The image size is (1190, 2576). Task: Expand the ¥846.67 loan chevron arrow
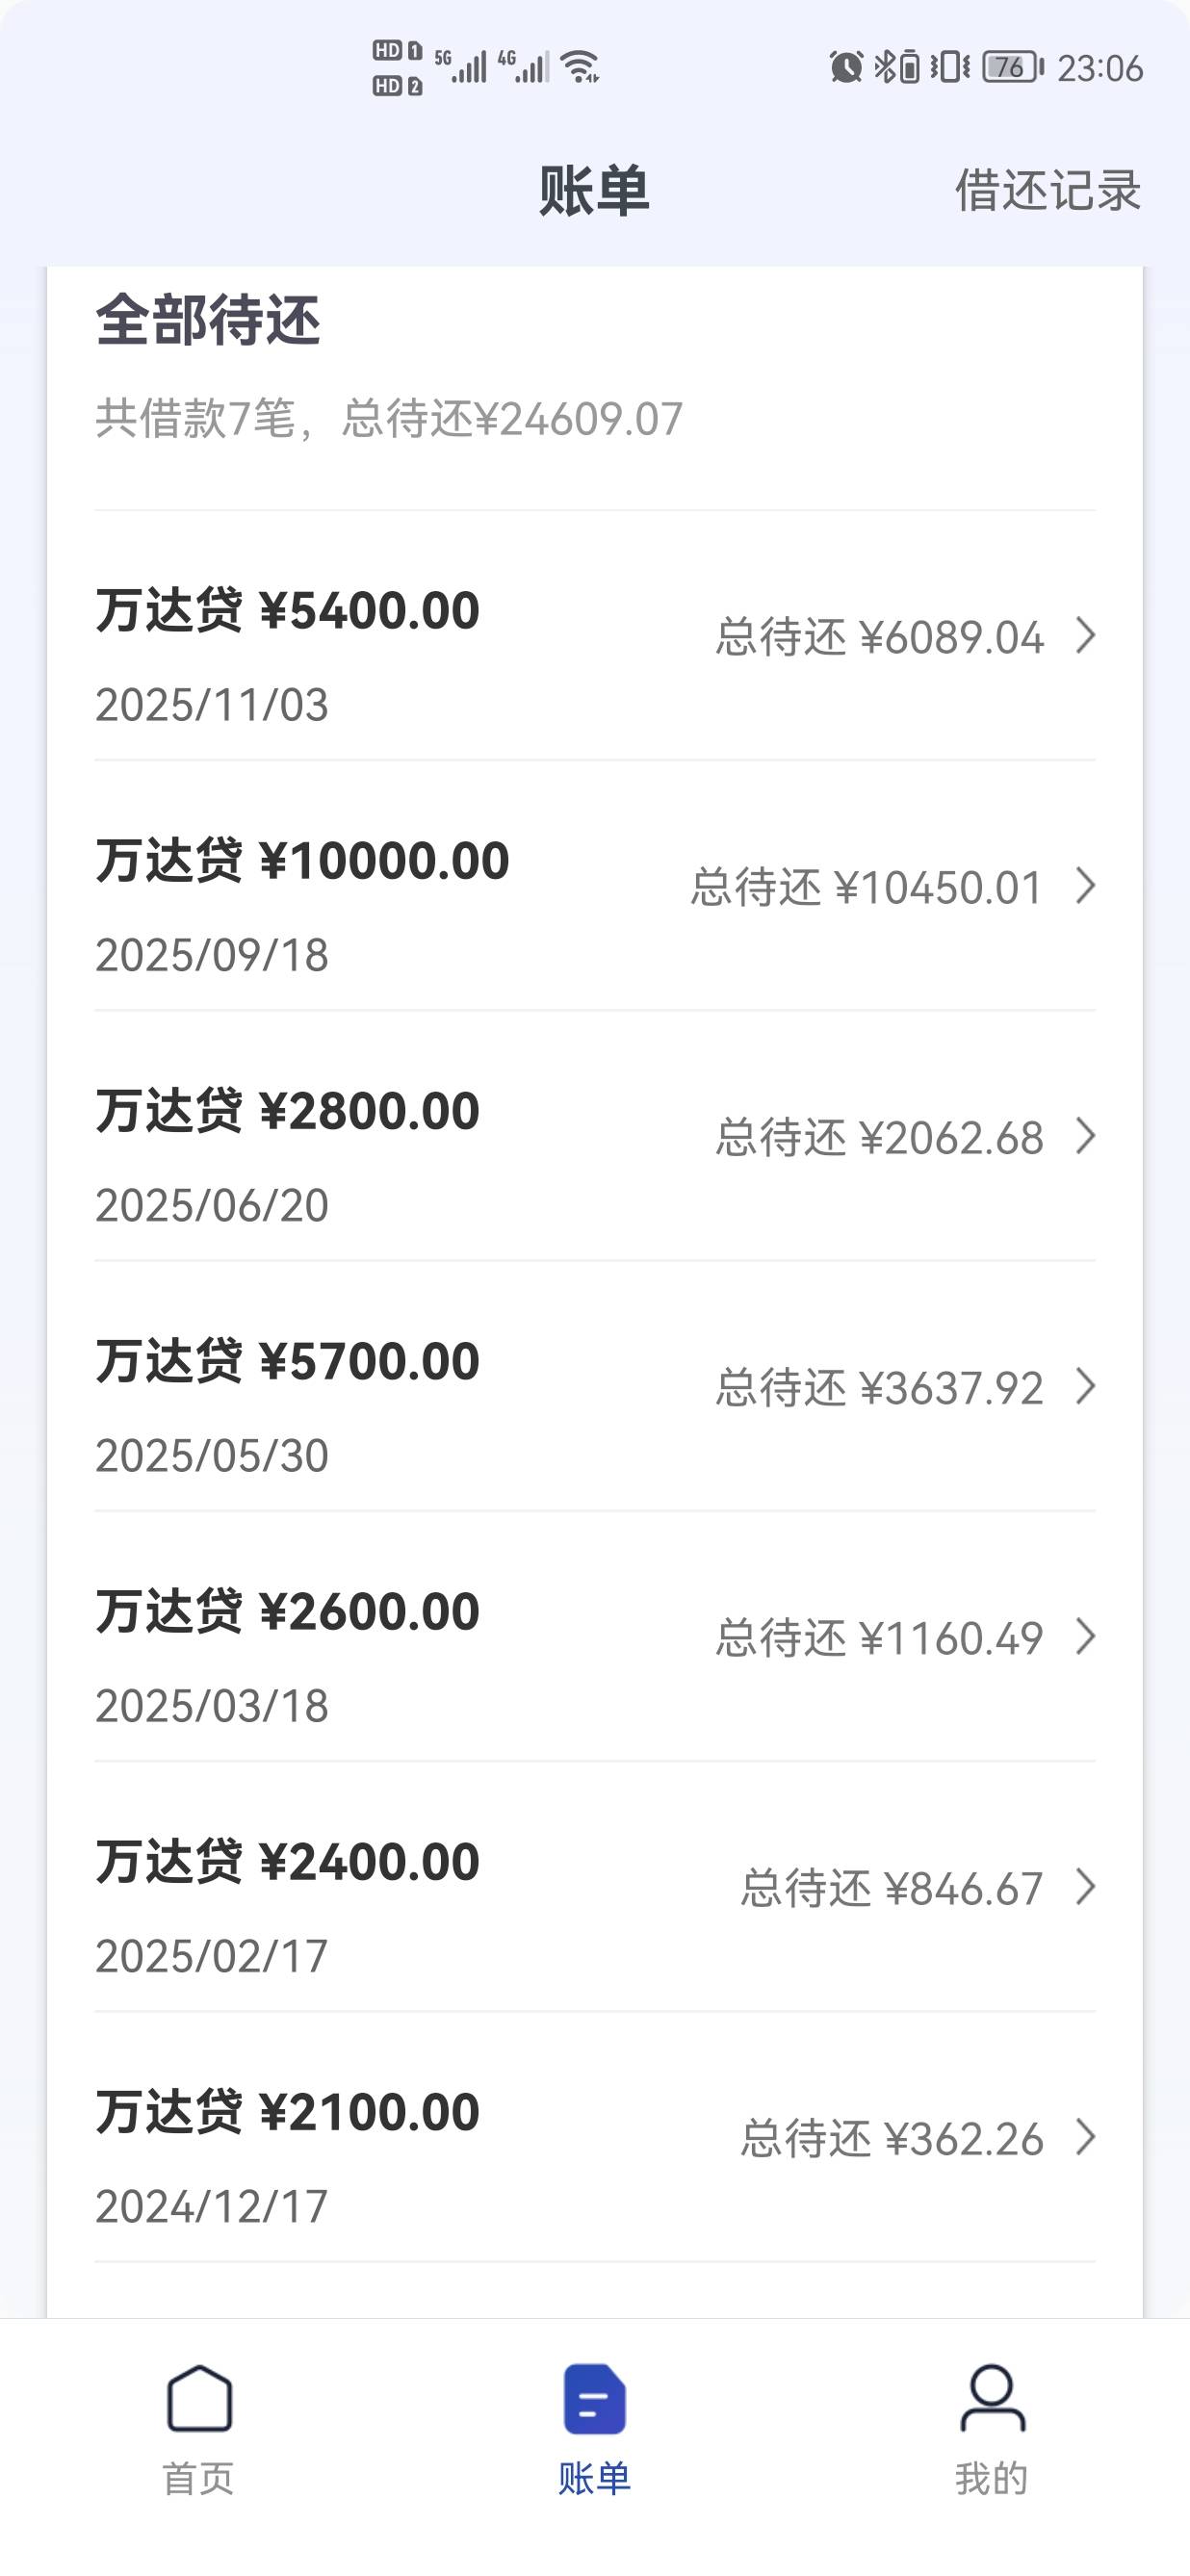point(1085,1887)
